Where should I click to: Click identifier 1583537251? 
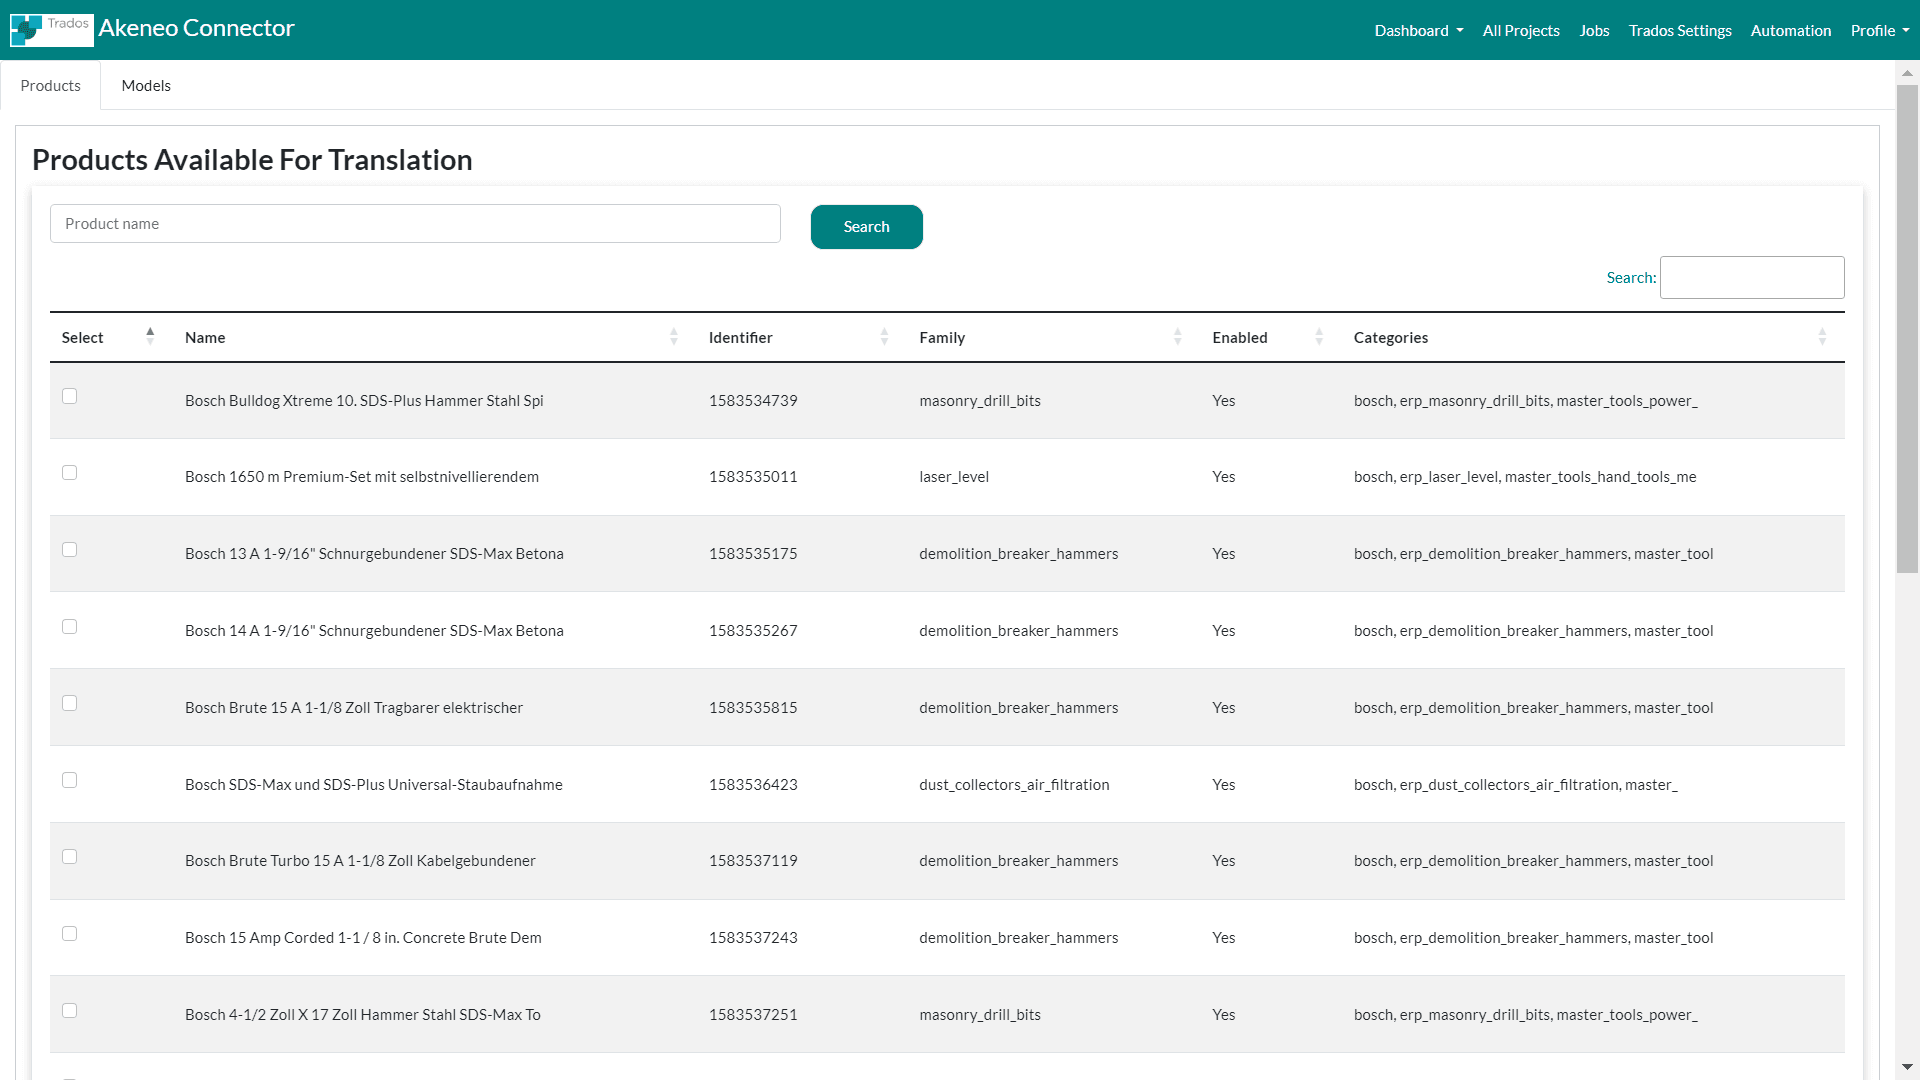753,1015
